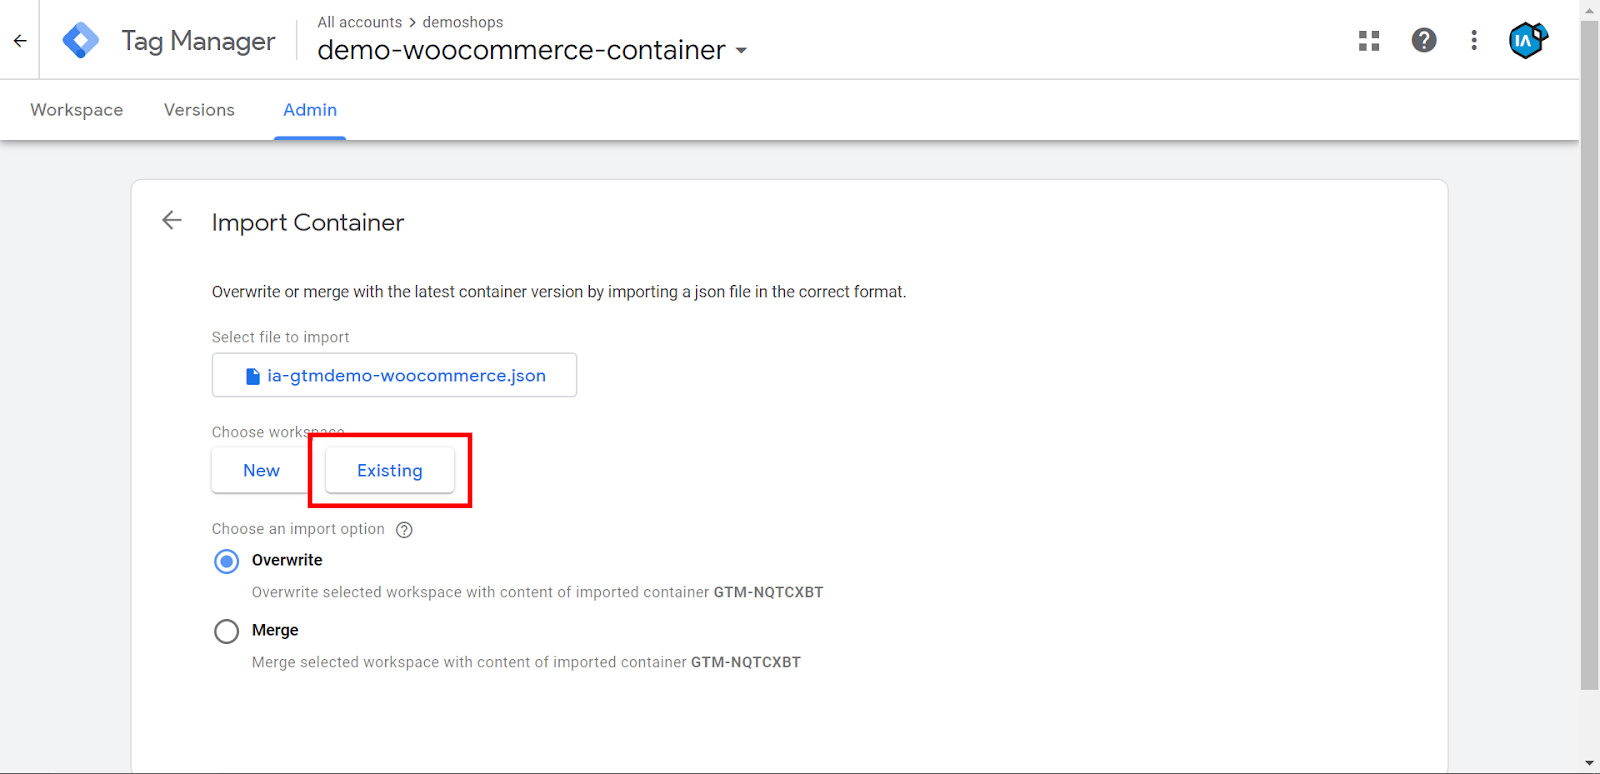
Task: Click the import option help icon
Action: tap(404, 530)
